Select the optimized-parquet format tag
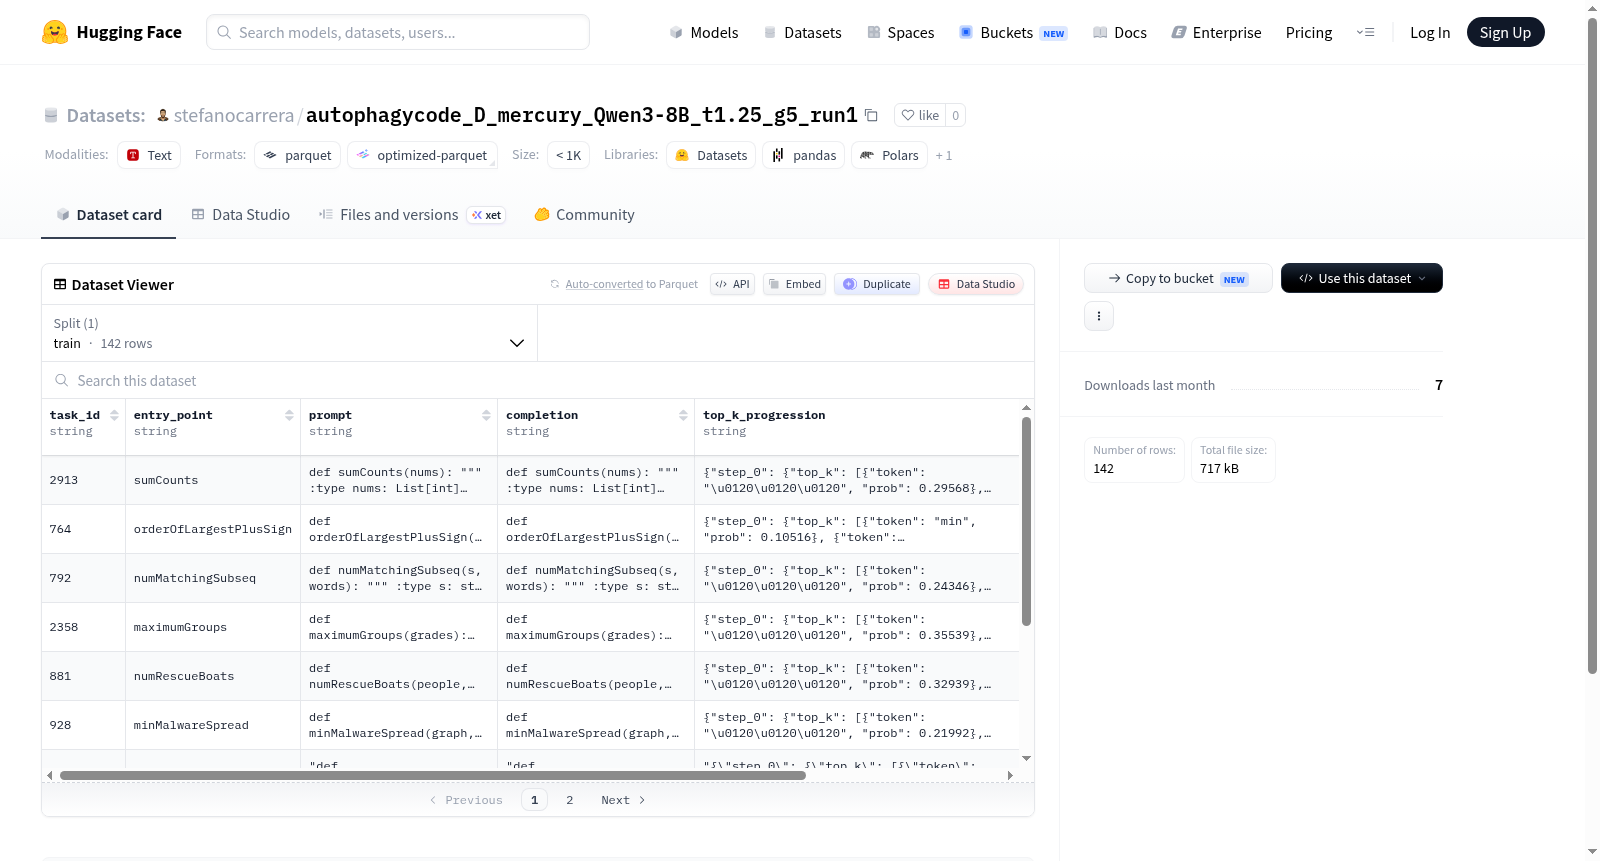This screenshot has height=861, width=1600. [x=422, y=155]
